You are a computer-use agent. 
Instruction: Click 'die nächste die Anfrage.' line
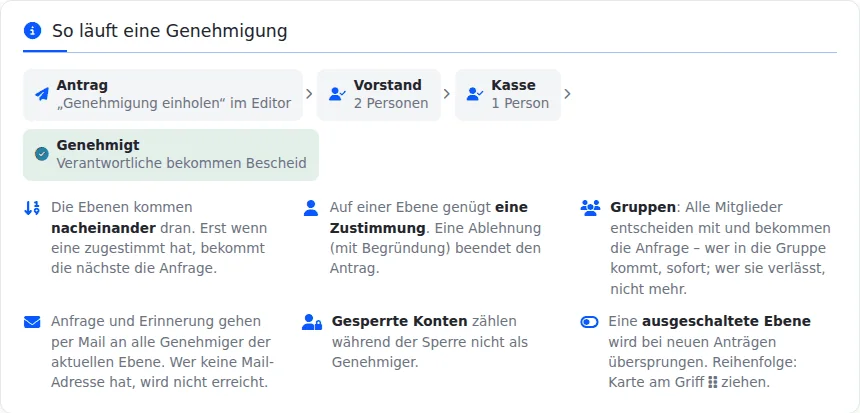134,269
